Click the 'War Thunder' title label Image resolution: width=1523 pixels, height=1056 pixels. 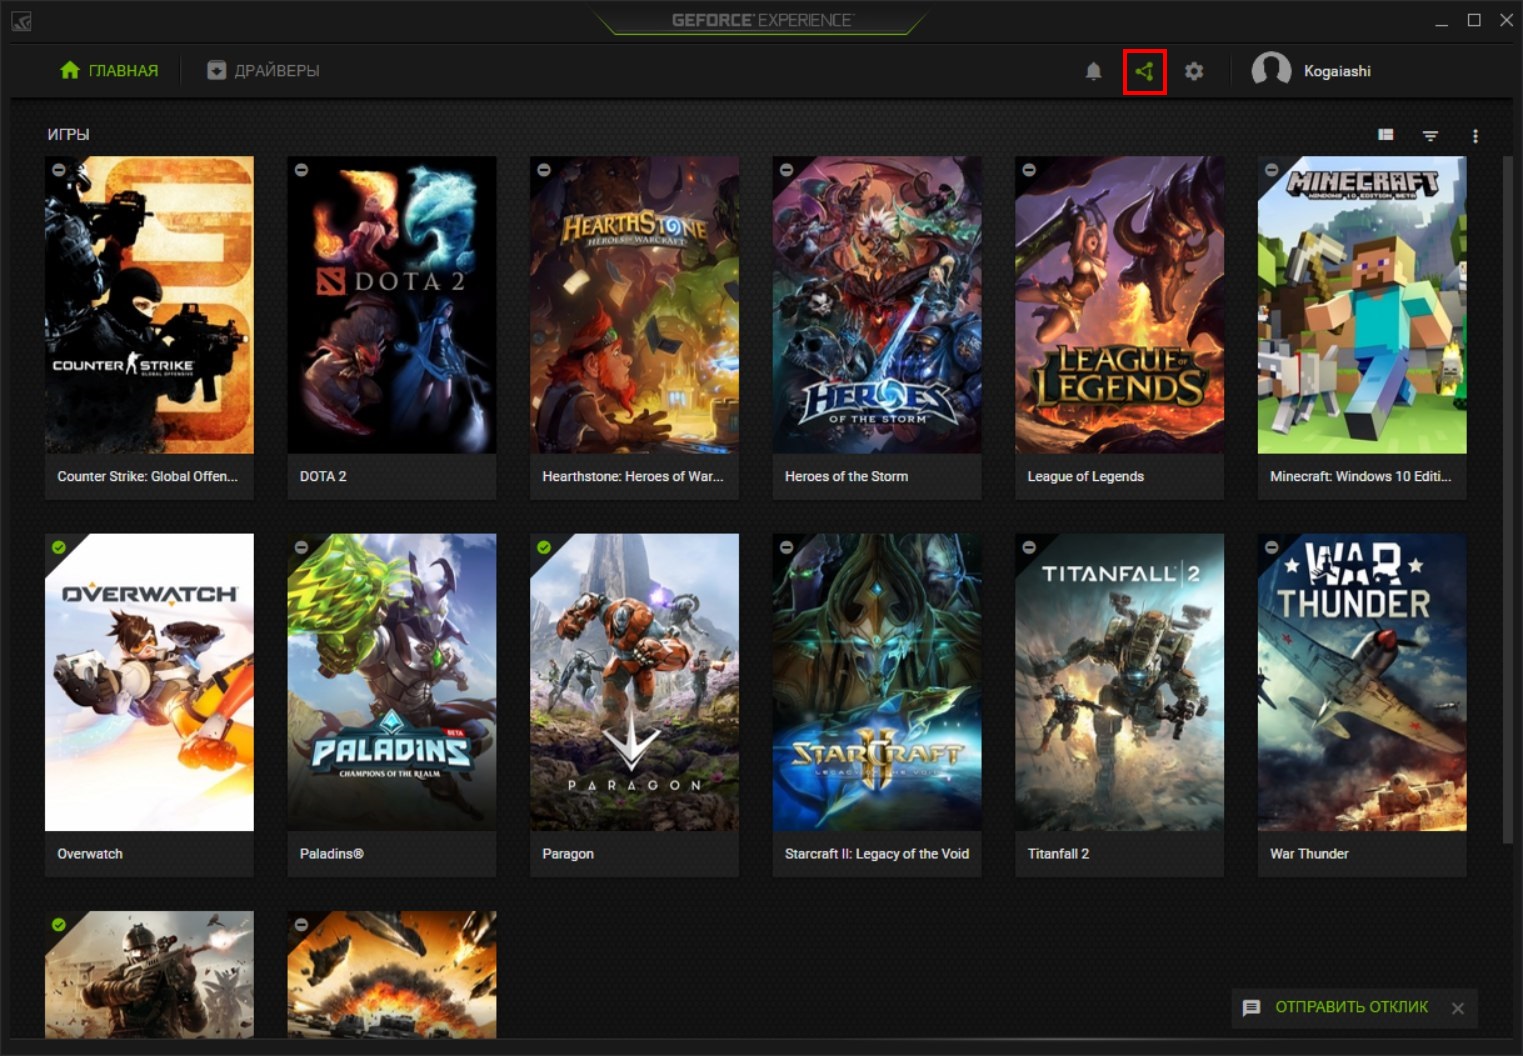point(1309,854)
